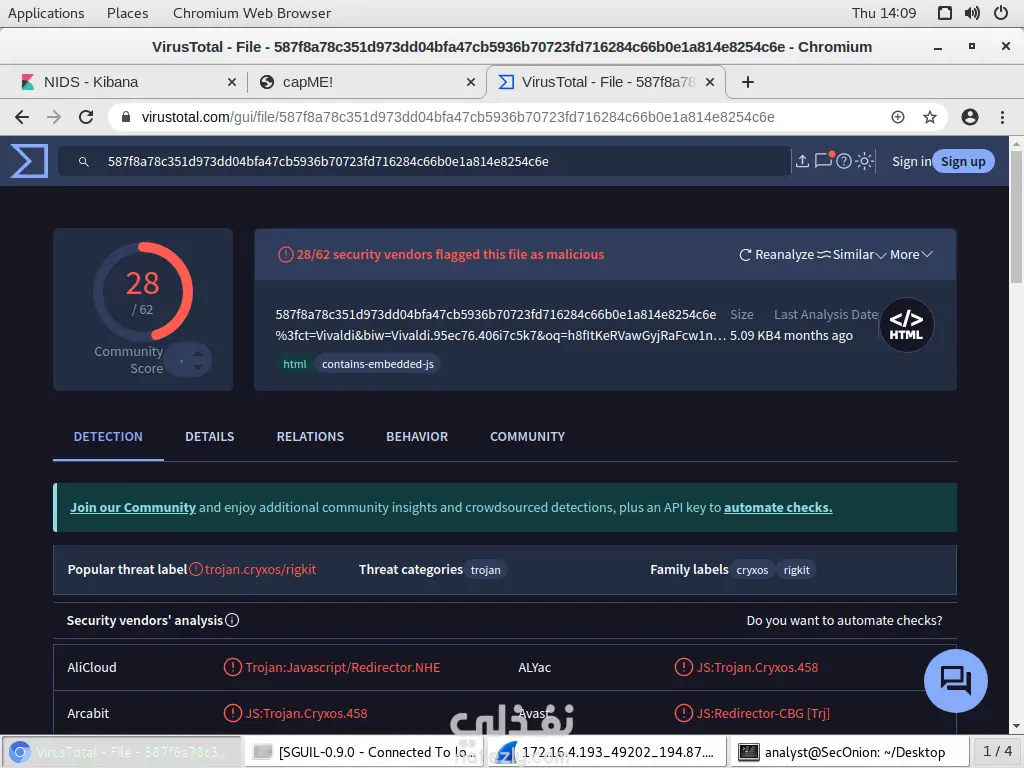Screen dimensions: 1024x768
Task: Open the notifications flag icon
Action: coord(824,160)
